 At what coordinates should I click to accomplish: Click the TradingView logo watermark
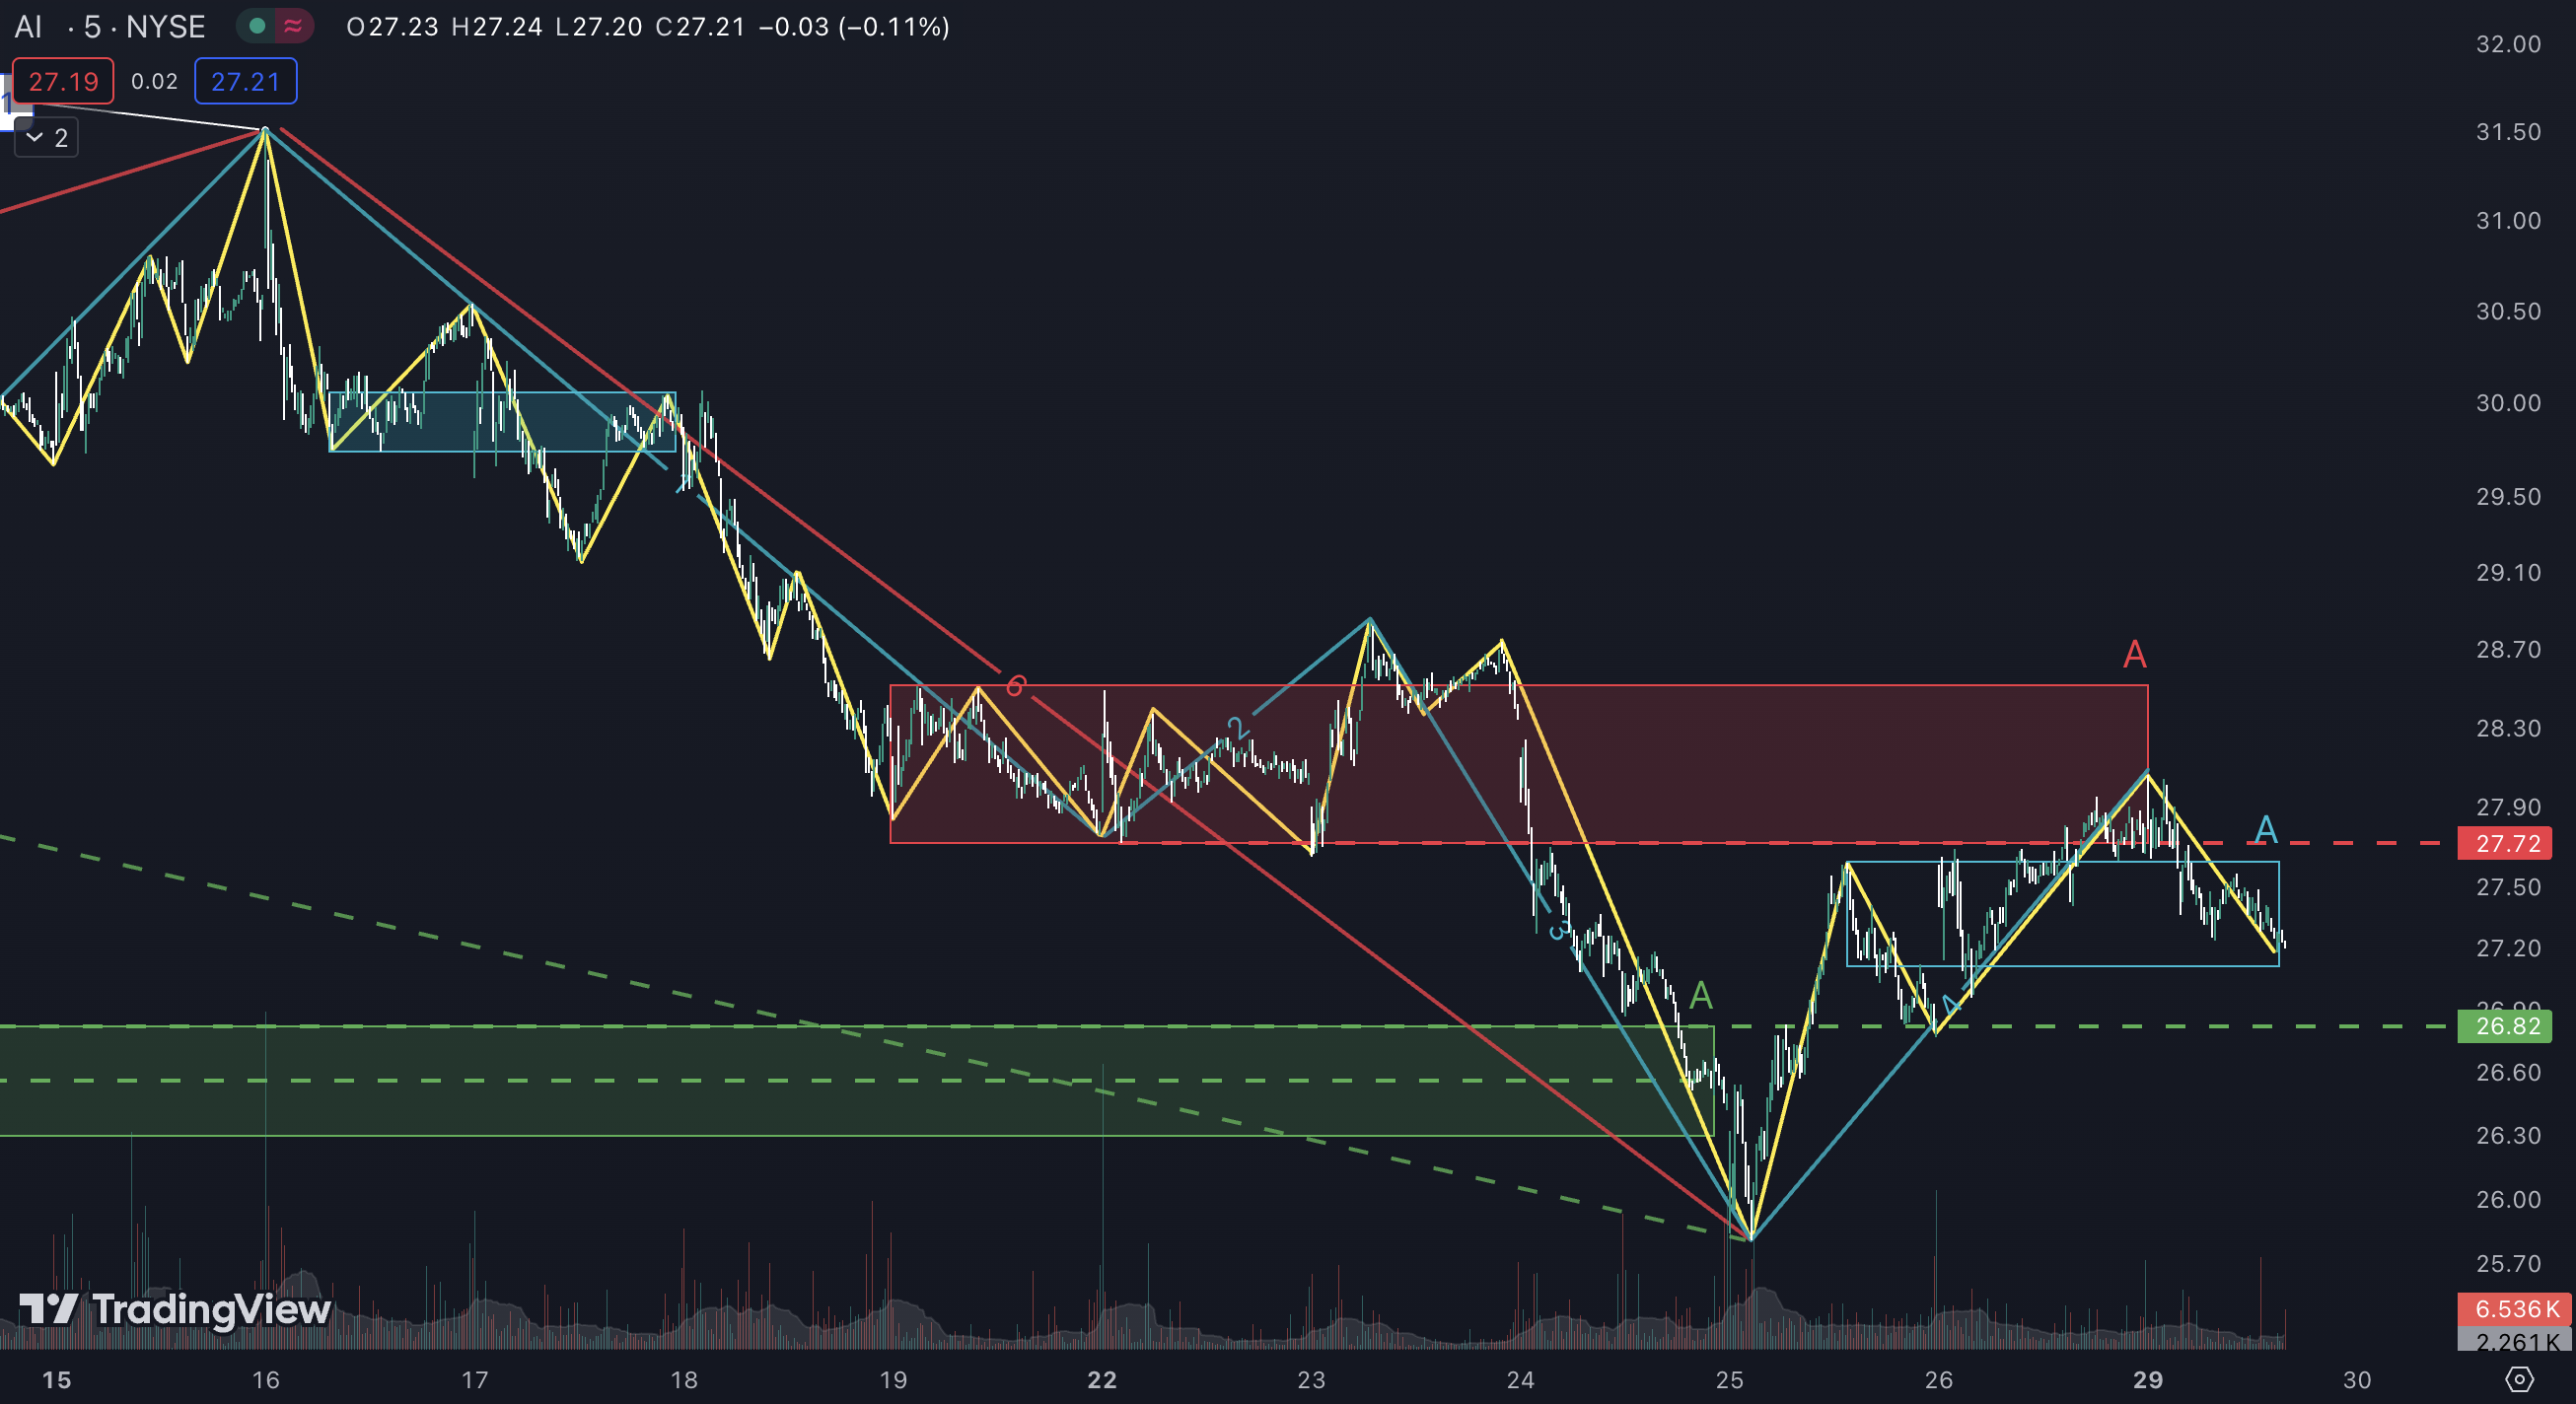click(176, 1309)
